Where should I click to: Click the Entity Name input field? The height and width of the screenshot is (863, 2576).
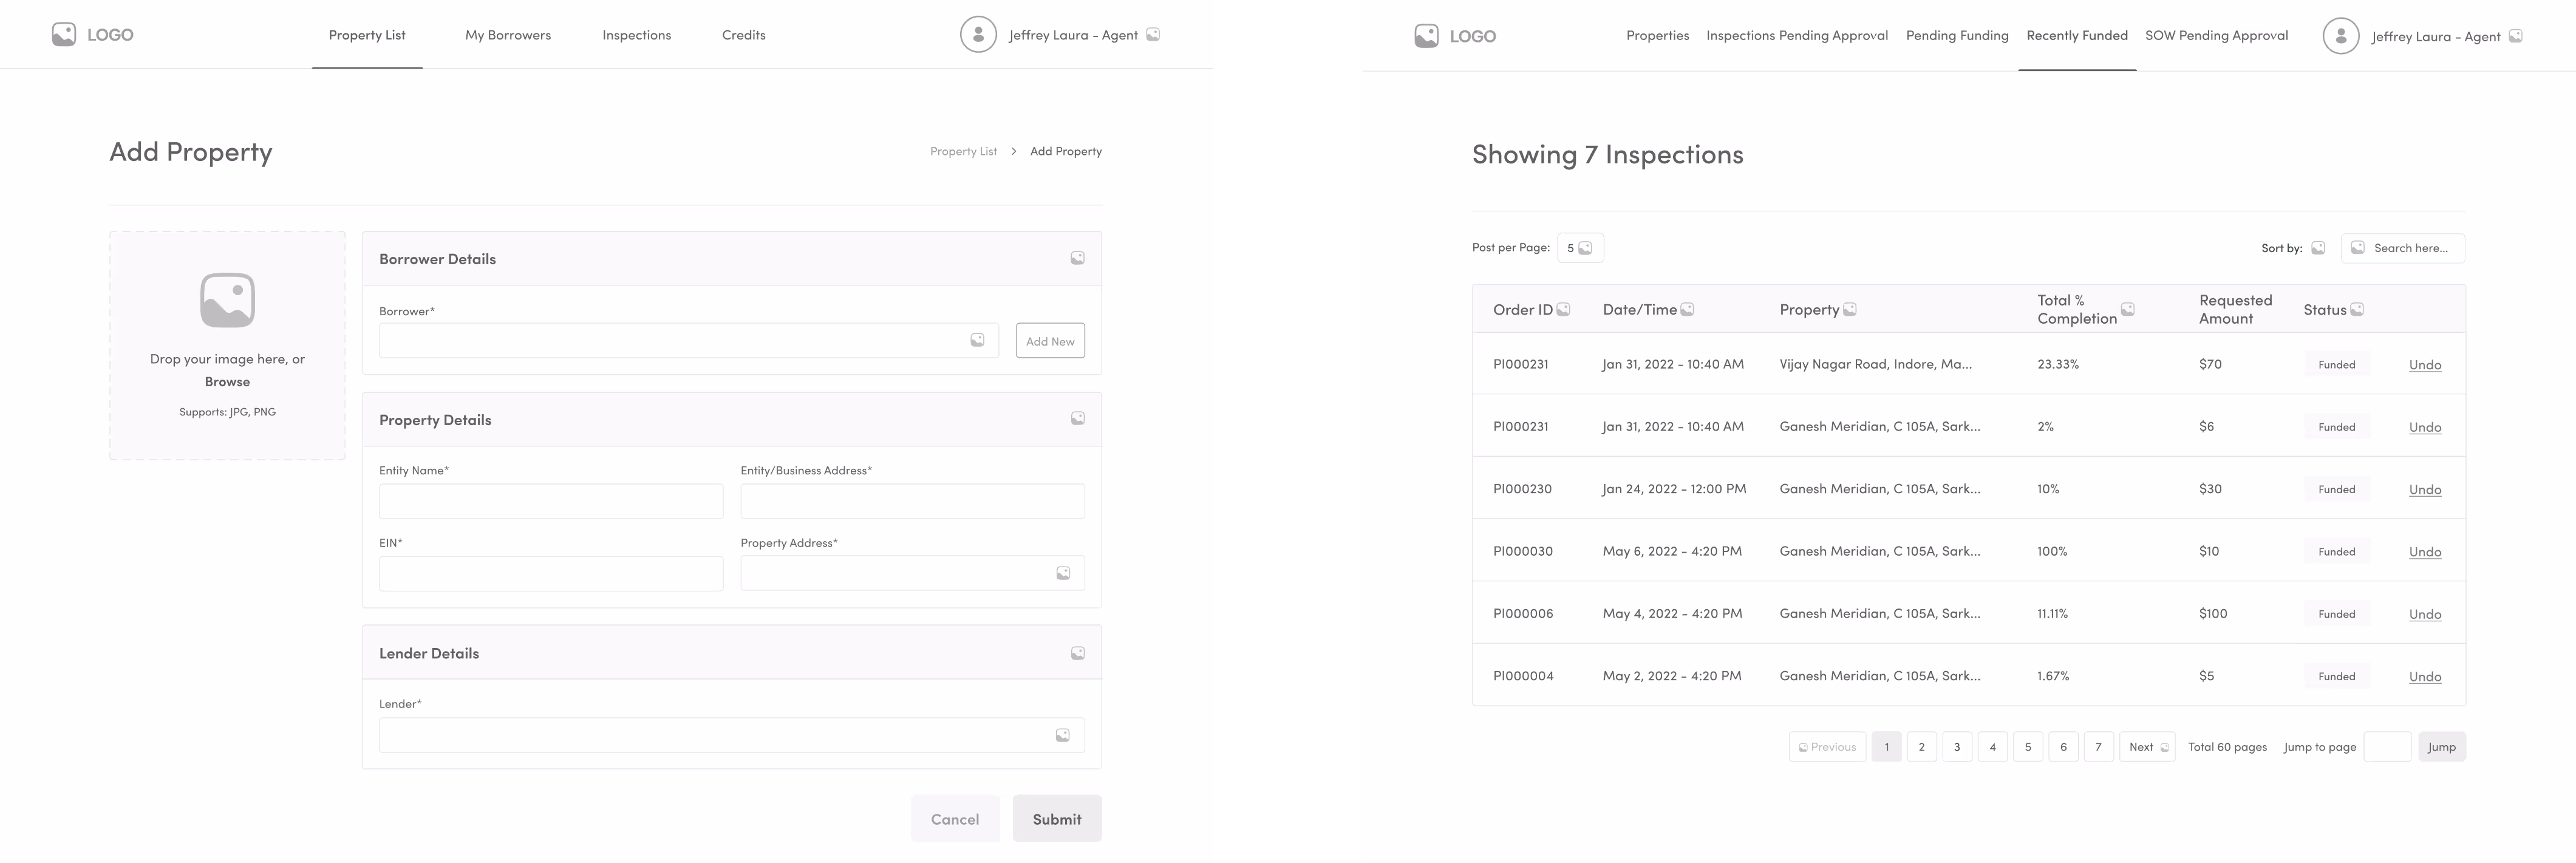pos(551,502)
